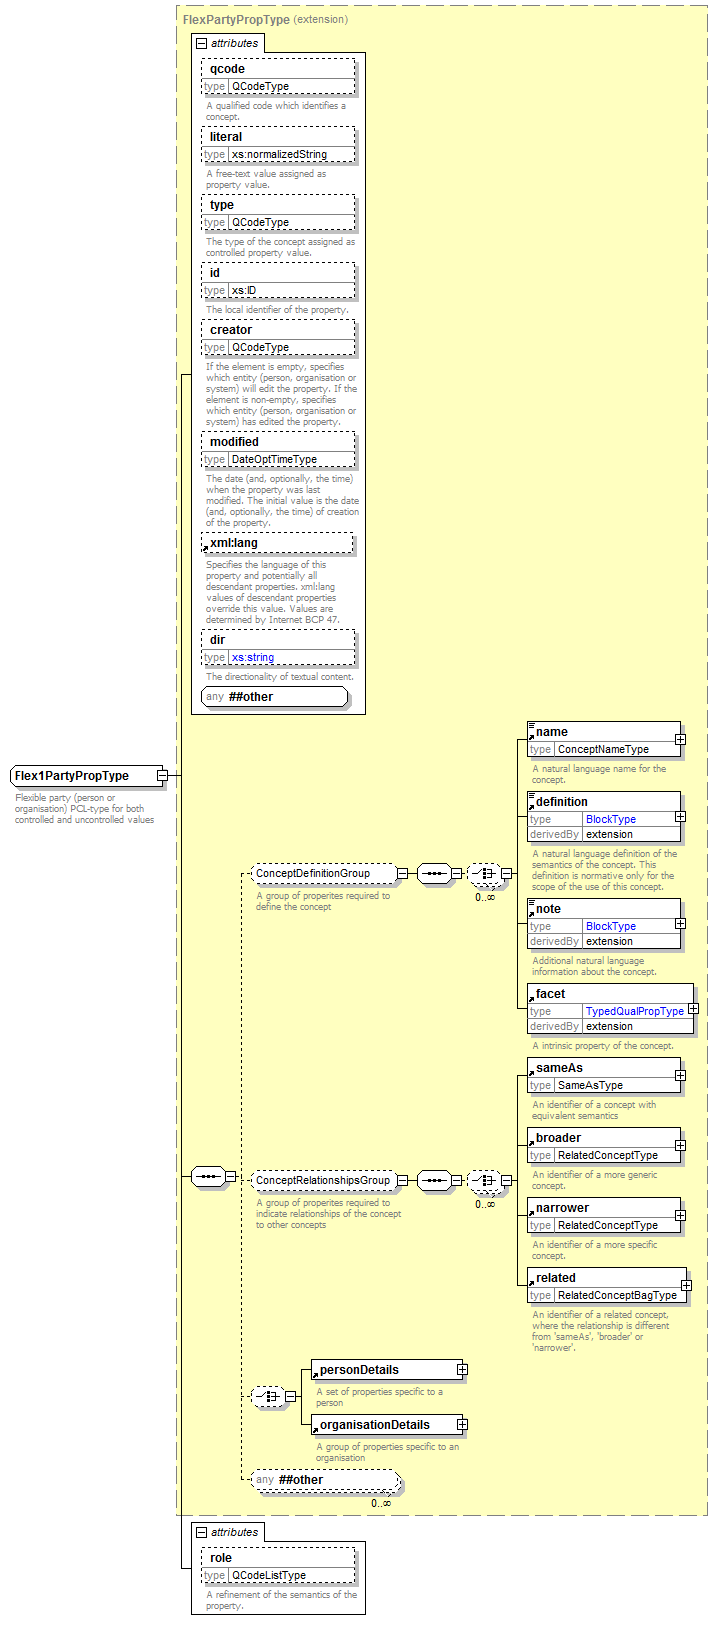Collapse the bottom attributes box containing role

coord(201,1532)
